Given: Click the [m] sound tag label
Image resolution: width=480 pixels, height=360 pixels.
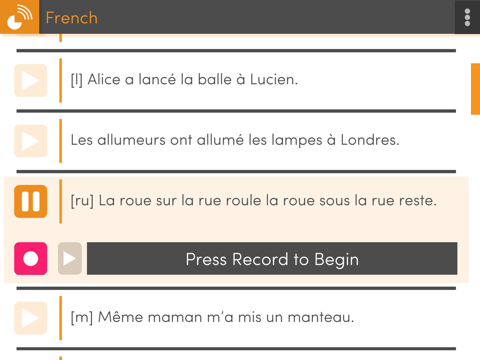Looking at the screenshot, I should point(82,317).
